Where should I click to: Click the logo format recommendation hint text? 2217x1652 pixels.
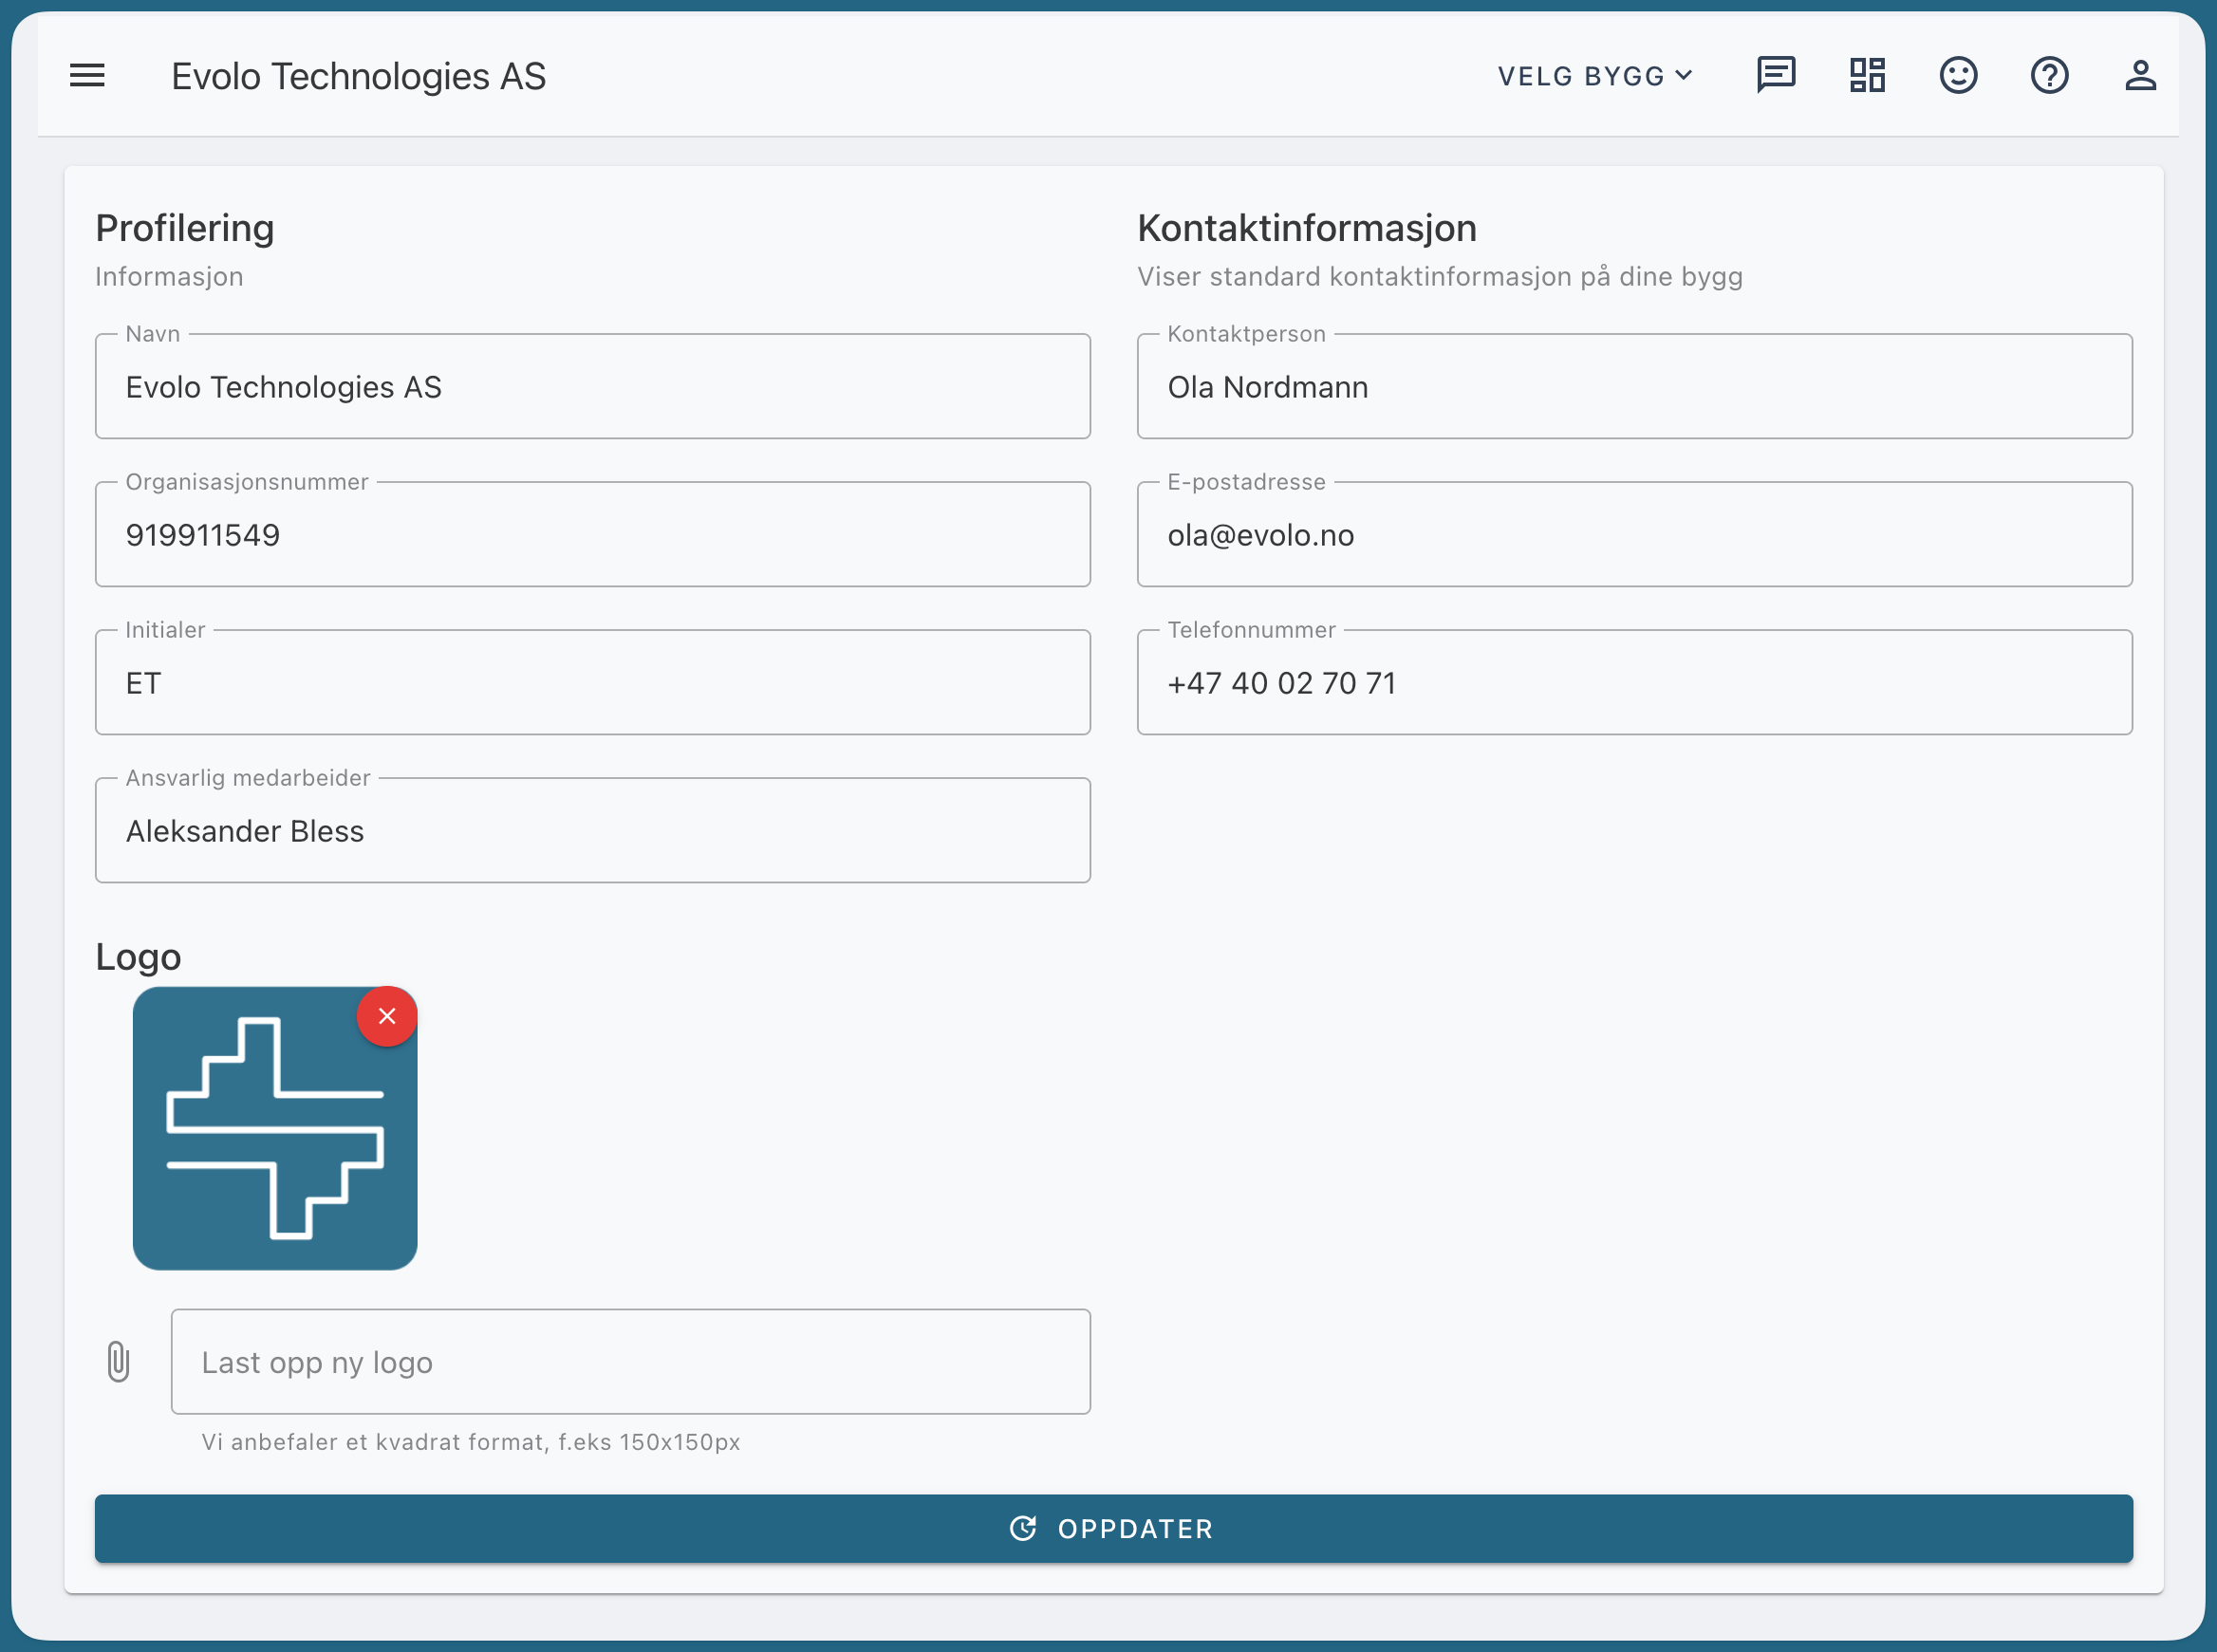[471, 1441]
